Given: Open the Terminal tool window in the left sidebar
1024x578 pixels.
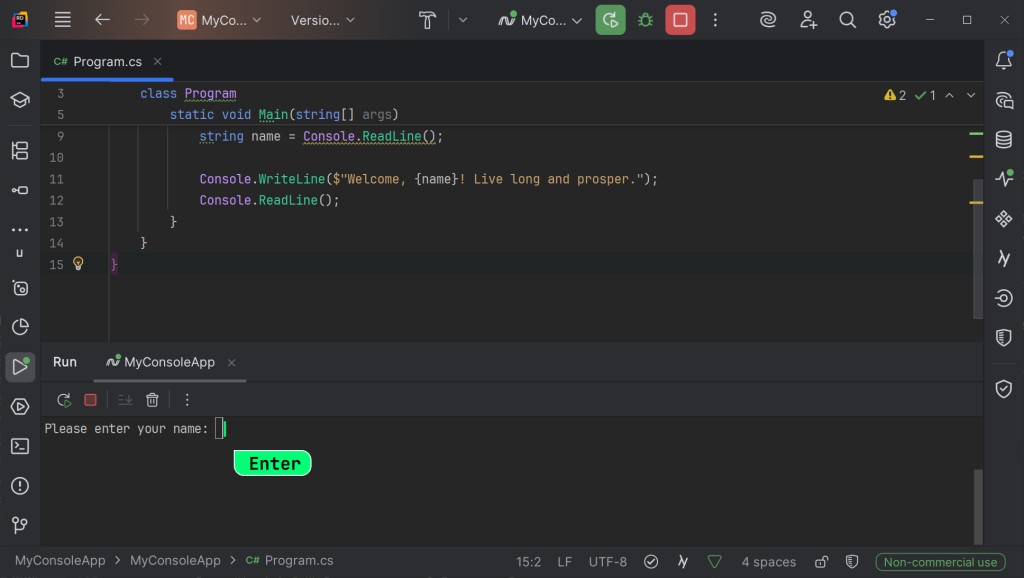Looking at the screenshot, I should coord(19,446).
